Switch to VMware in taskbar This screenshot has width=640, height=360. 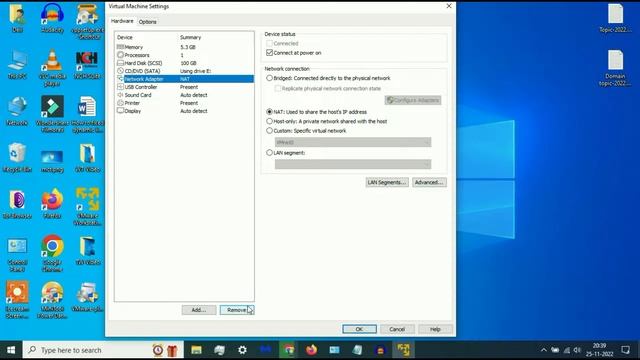(x=403, y=350)
